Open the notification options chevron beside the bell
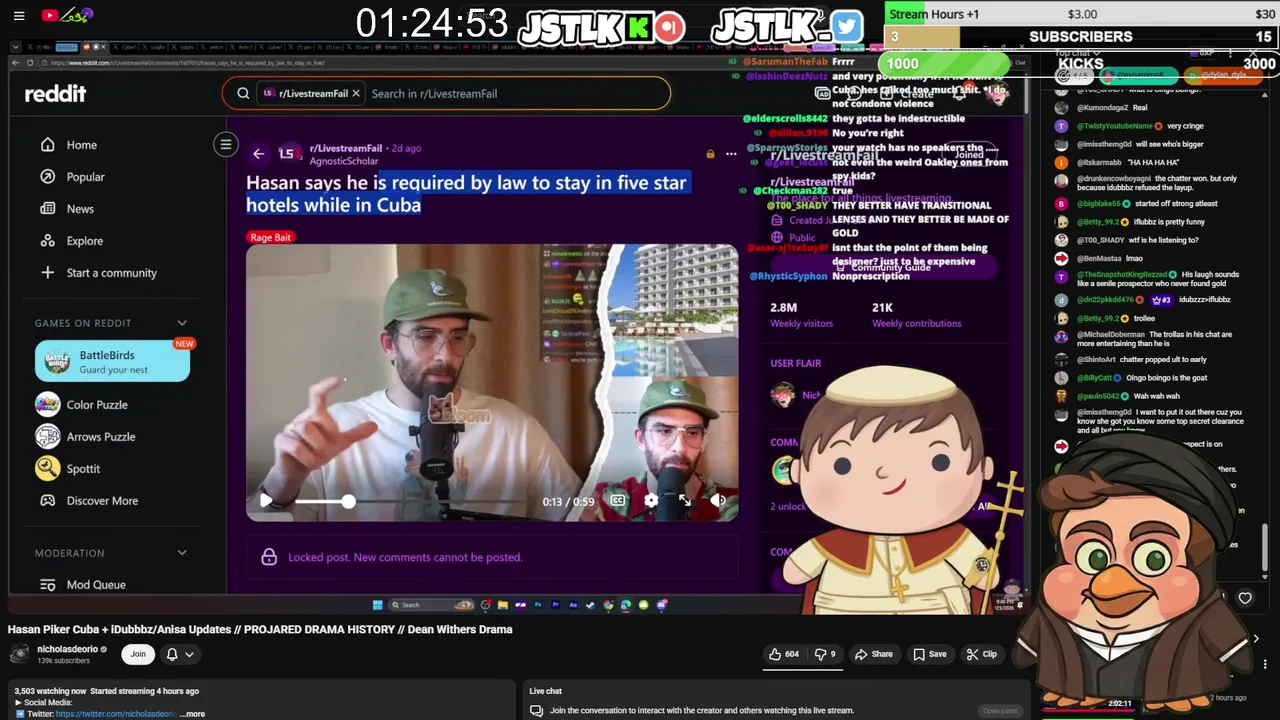Screen dimensions: 1280x720 (x=189, y=654)
